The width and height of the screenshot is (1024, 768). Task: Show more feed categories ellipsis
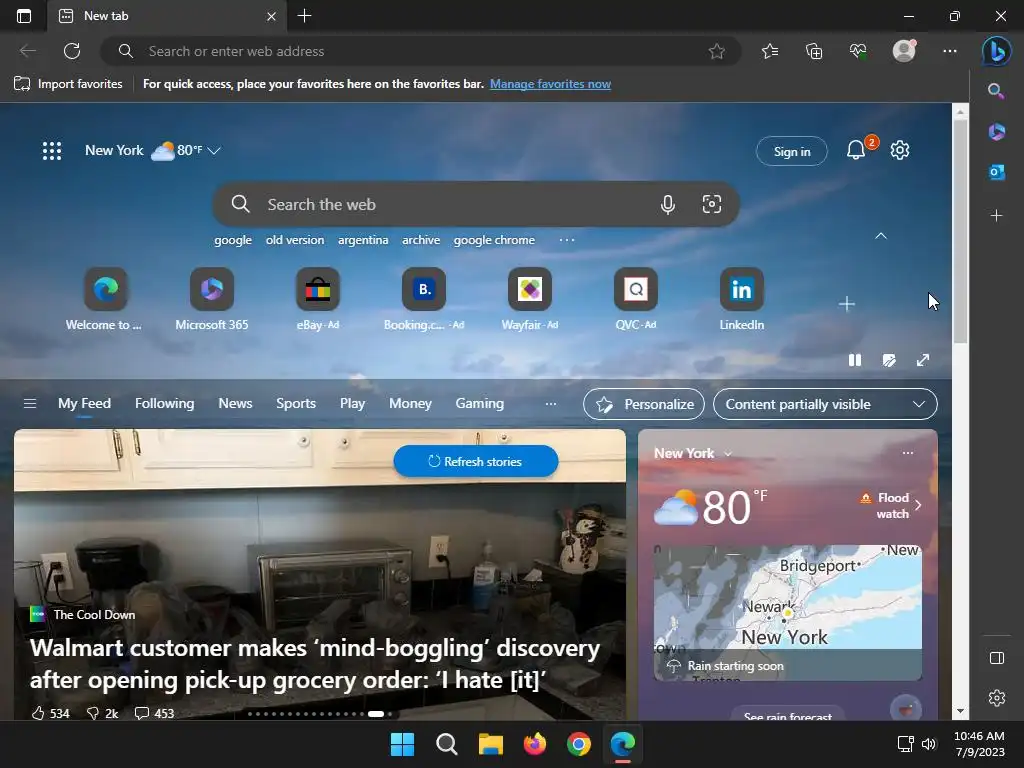click(x=551, y=404)
